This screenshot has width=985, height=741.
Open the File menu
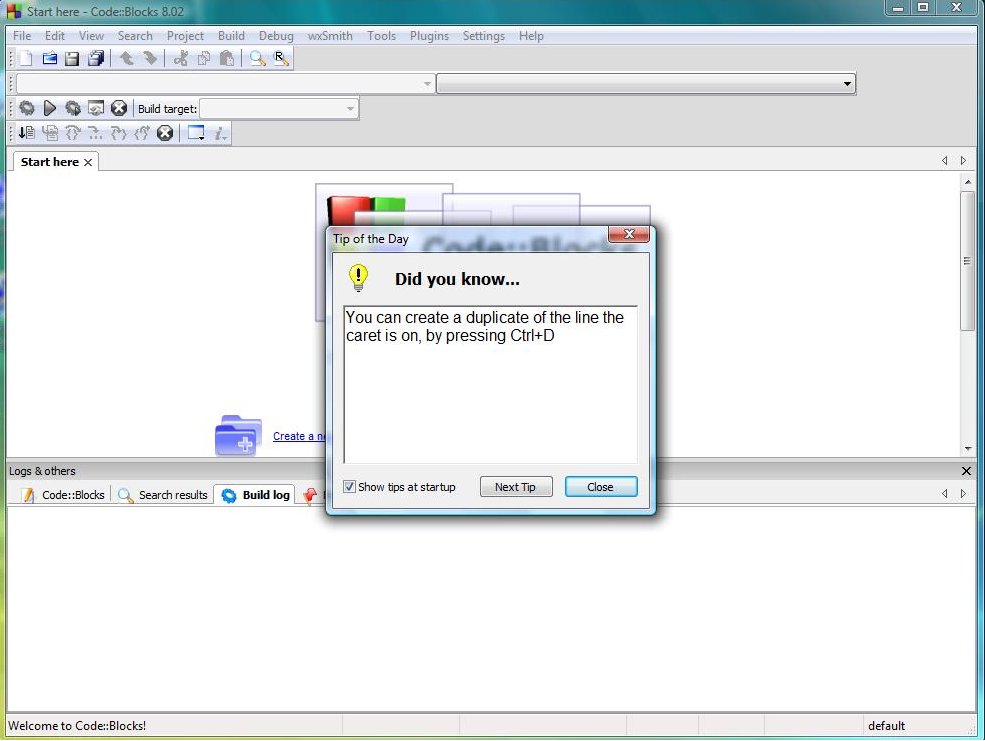click(22, 36)
